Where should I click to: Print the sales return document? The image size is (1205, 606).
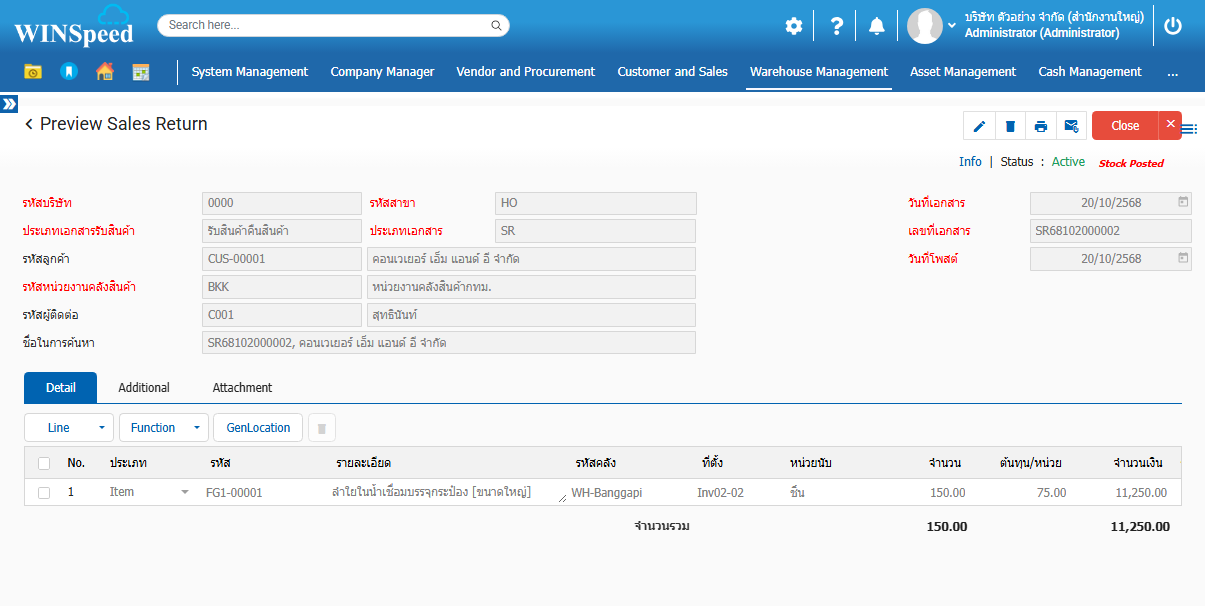point(1041,126)
